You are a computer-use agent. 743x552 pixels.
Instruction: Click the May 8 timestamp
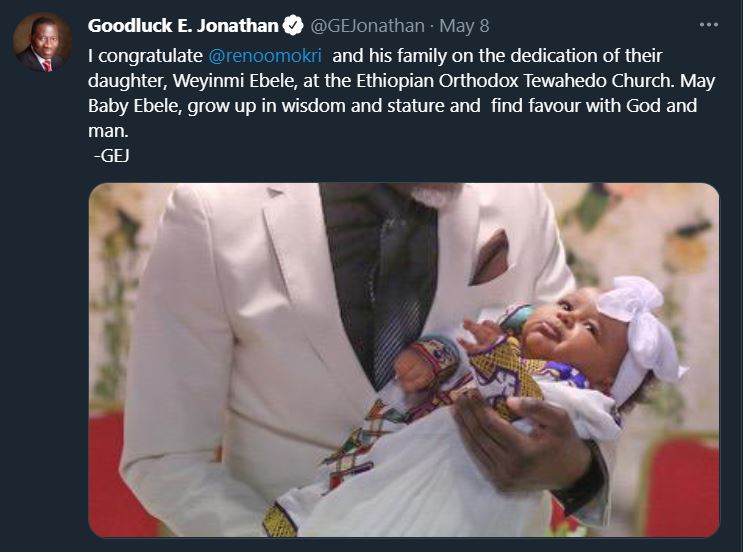pos(464,26)
